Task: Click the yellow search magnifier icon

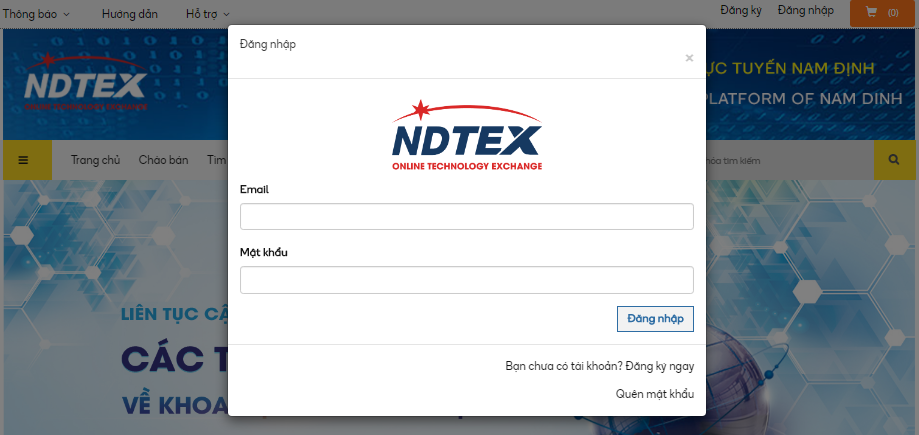Action: point(894,159)
